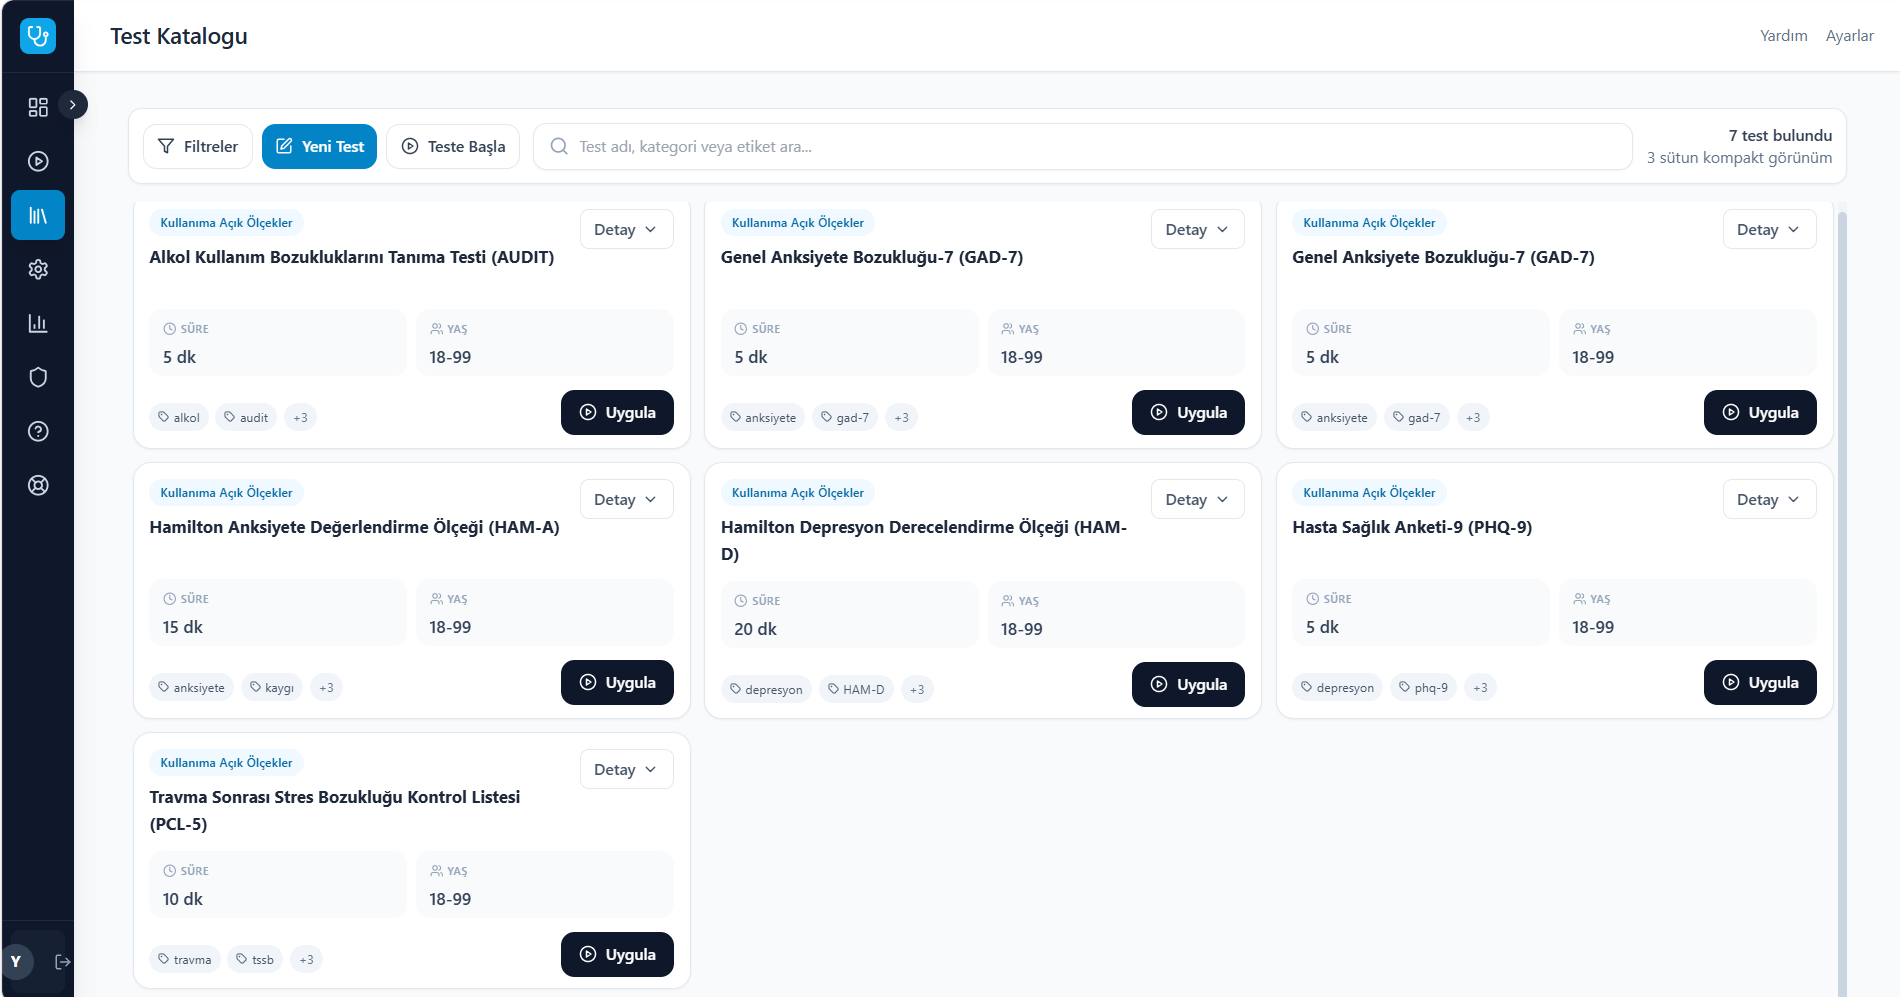
Task: Click the travma tag
Action: pos(185,959)
